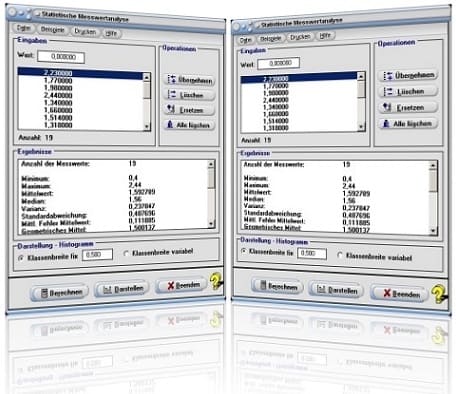Open the Drucken menu in left window
The width and height of the screenshot is (456, 394).
[x=85, y=32]
